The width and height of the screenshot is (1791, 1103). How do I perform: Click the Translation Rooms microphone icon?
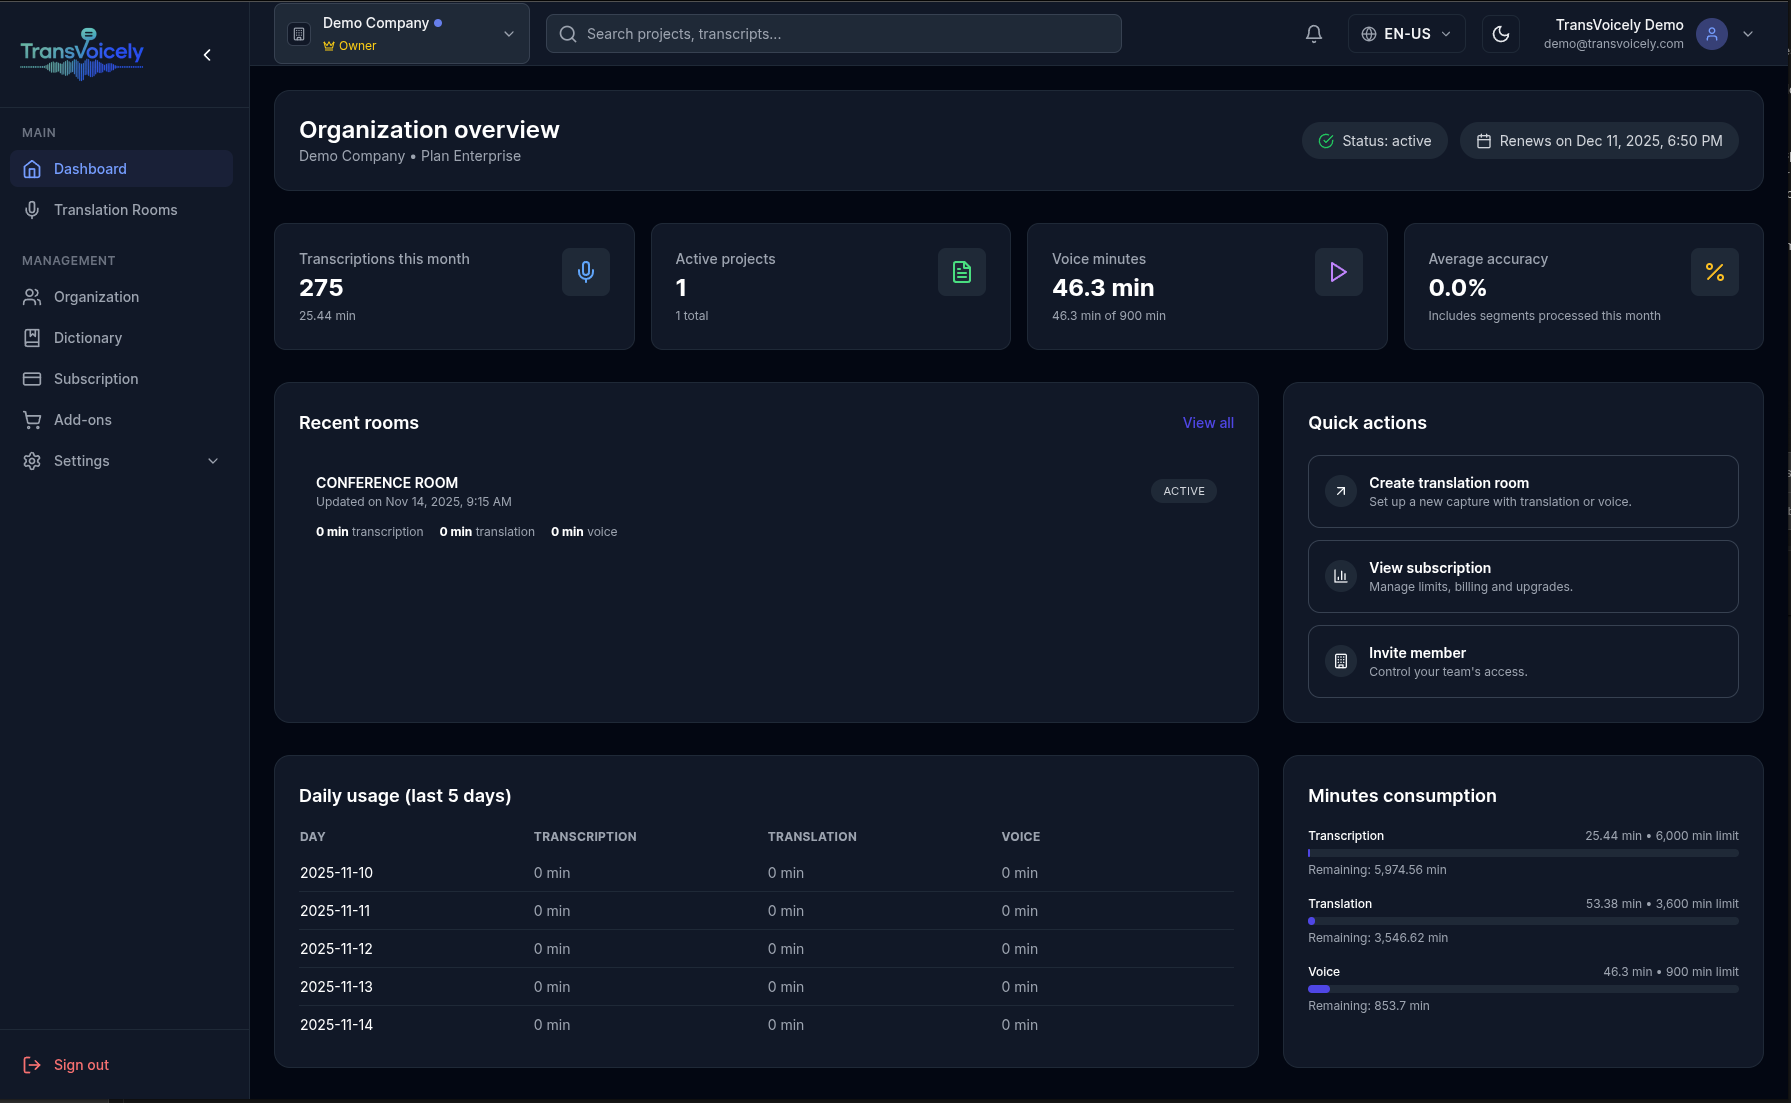point(32,210)
